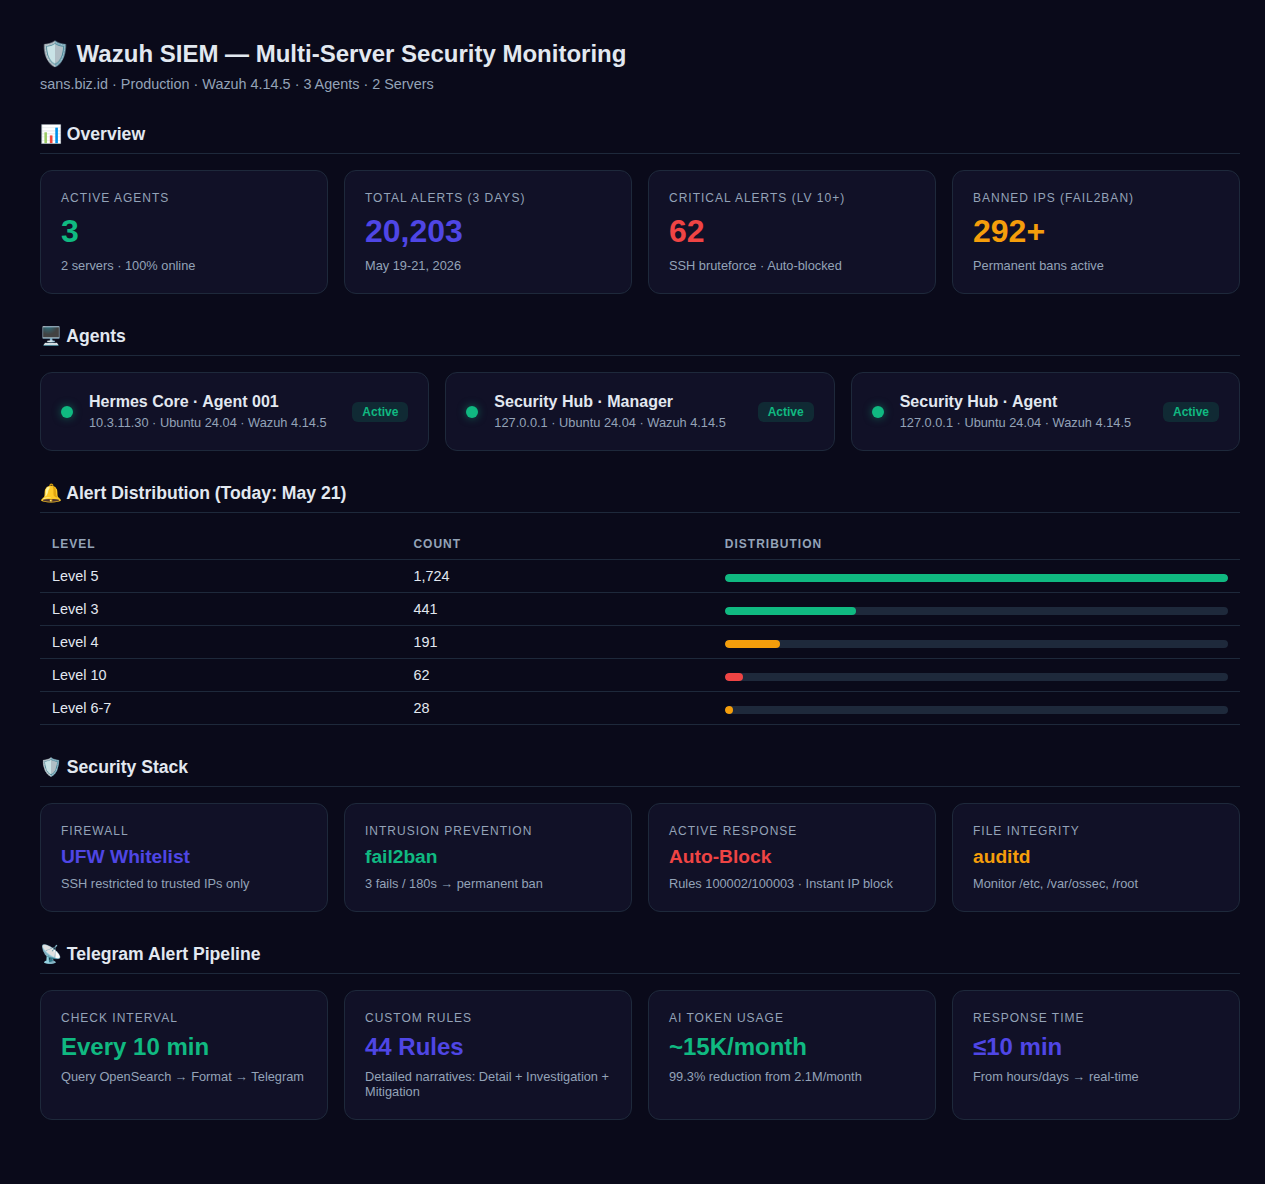Click the Level 4 orange distribution bar
The width and height of the screenshot is (1265, 1184).
click(752, 644)
